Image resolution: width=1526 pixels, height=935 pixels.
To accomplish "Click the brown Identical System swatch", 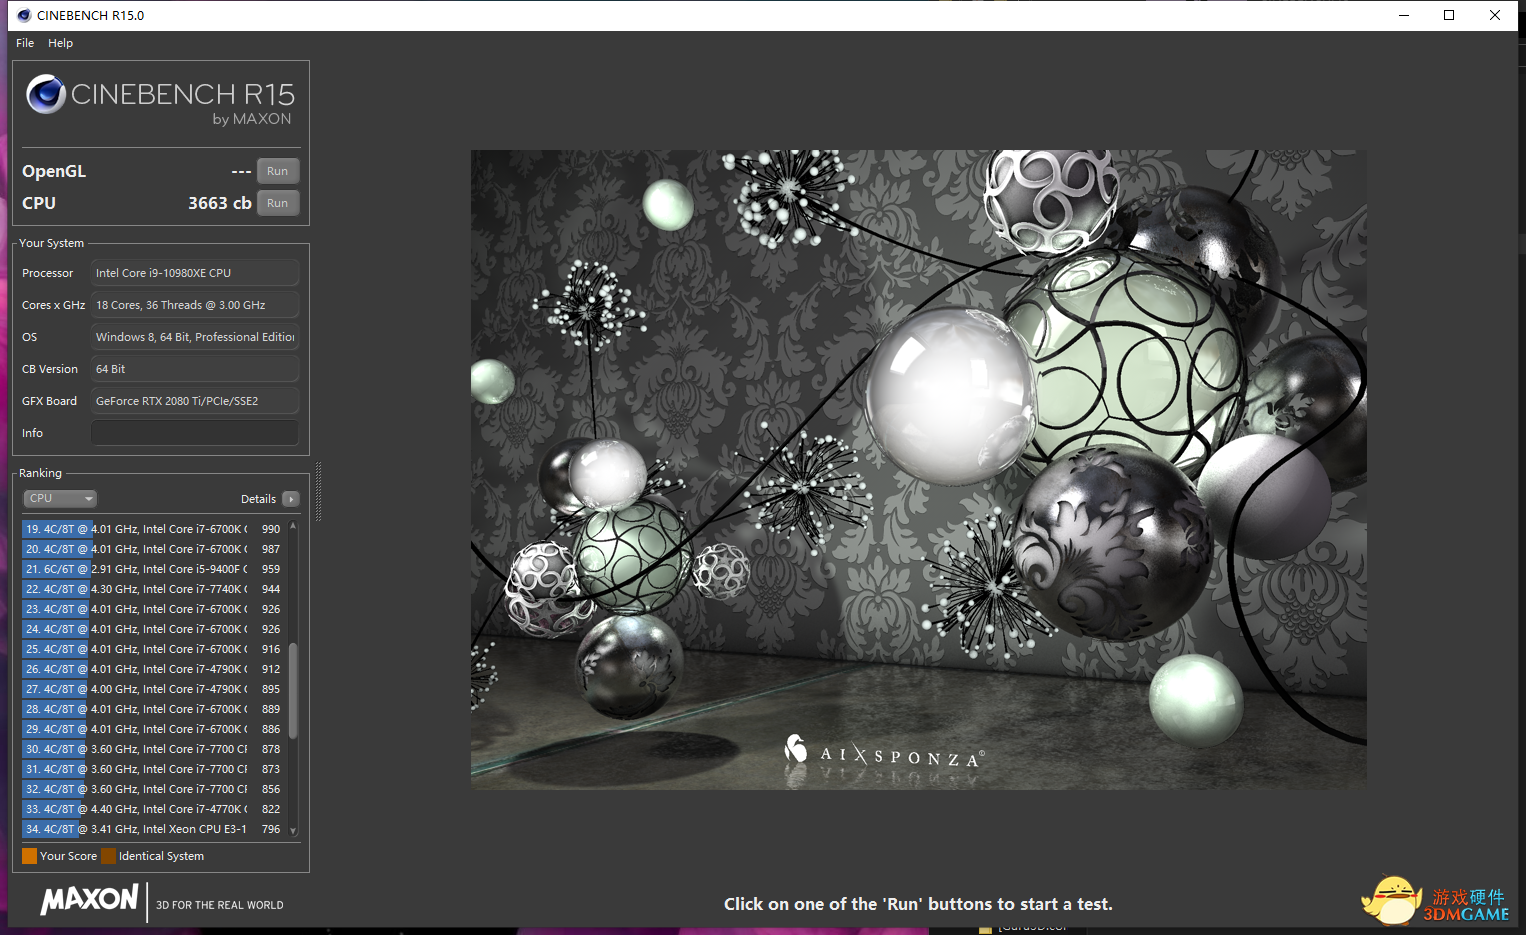I will (x=109, y=856).
